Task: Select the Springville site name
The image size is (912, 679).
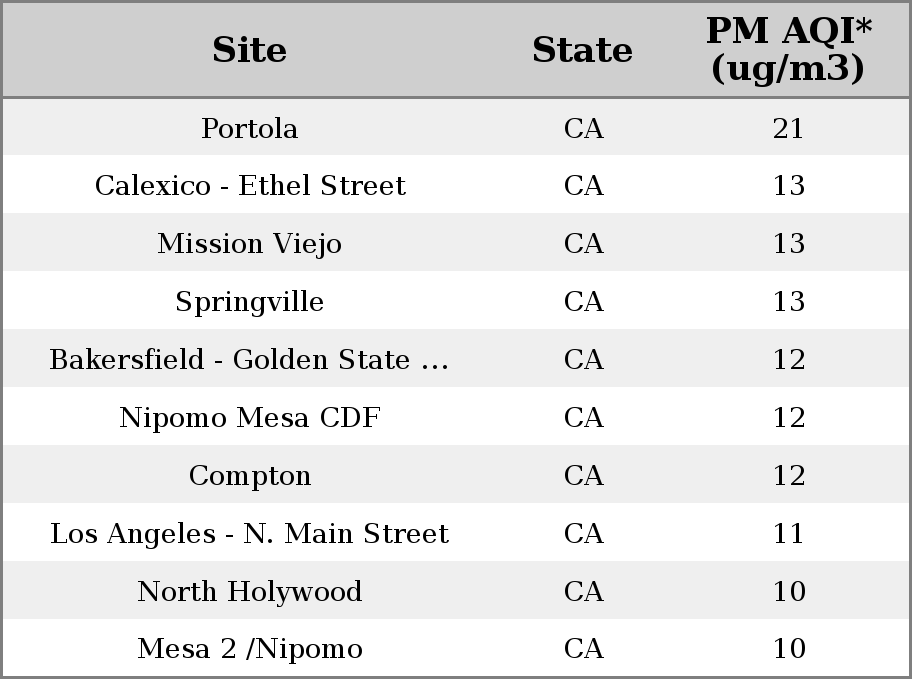Action: (x=250, y=302)
